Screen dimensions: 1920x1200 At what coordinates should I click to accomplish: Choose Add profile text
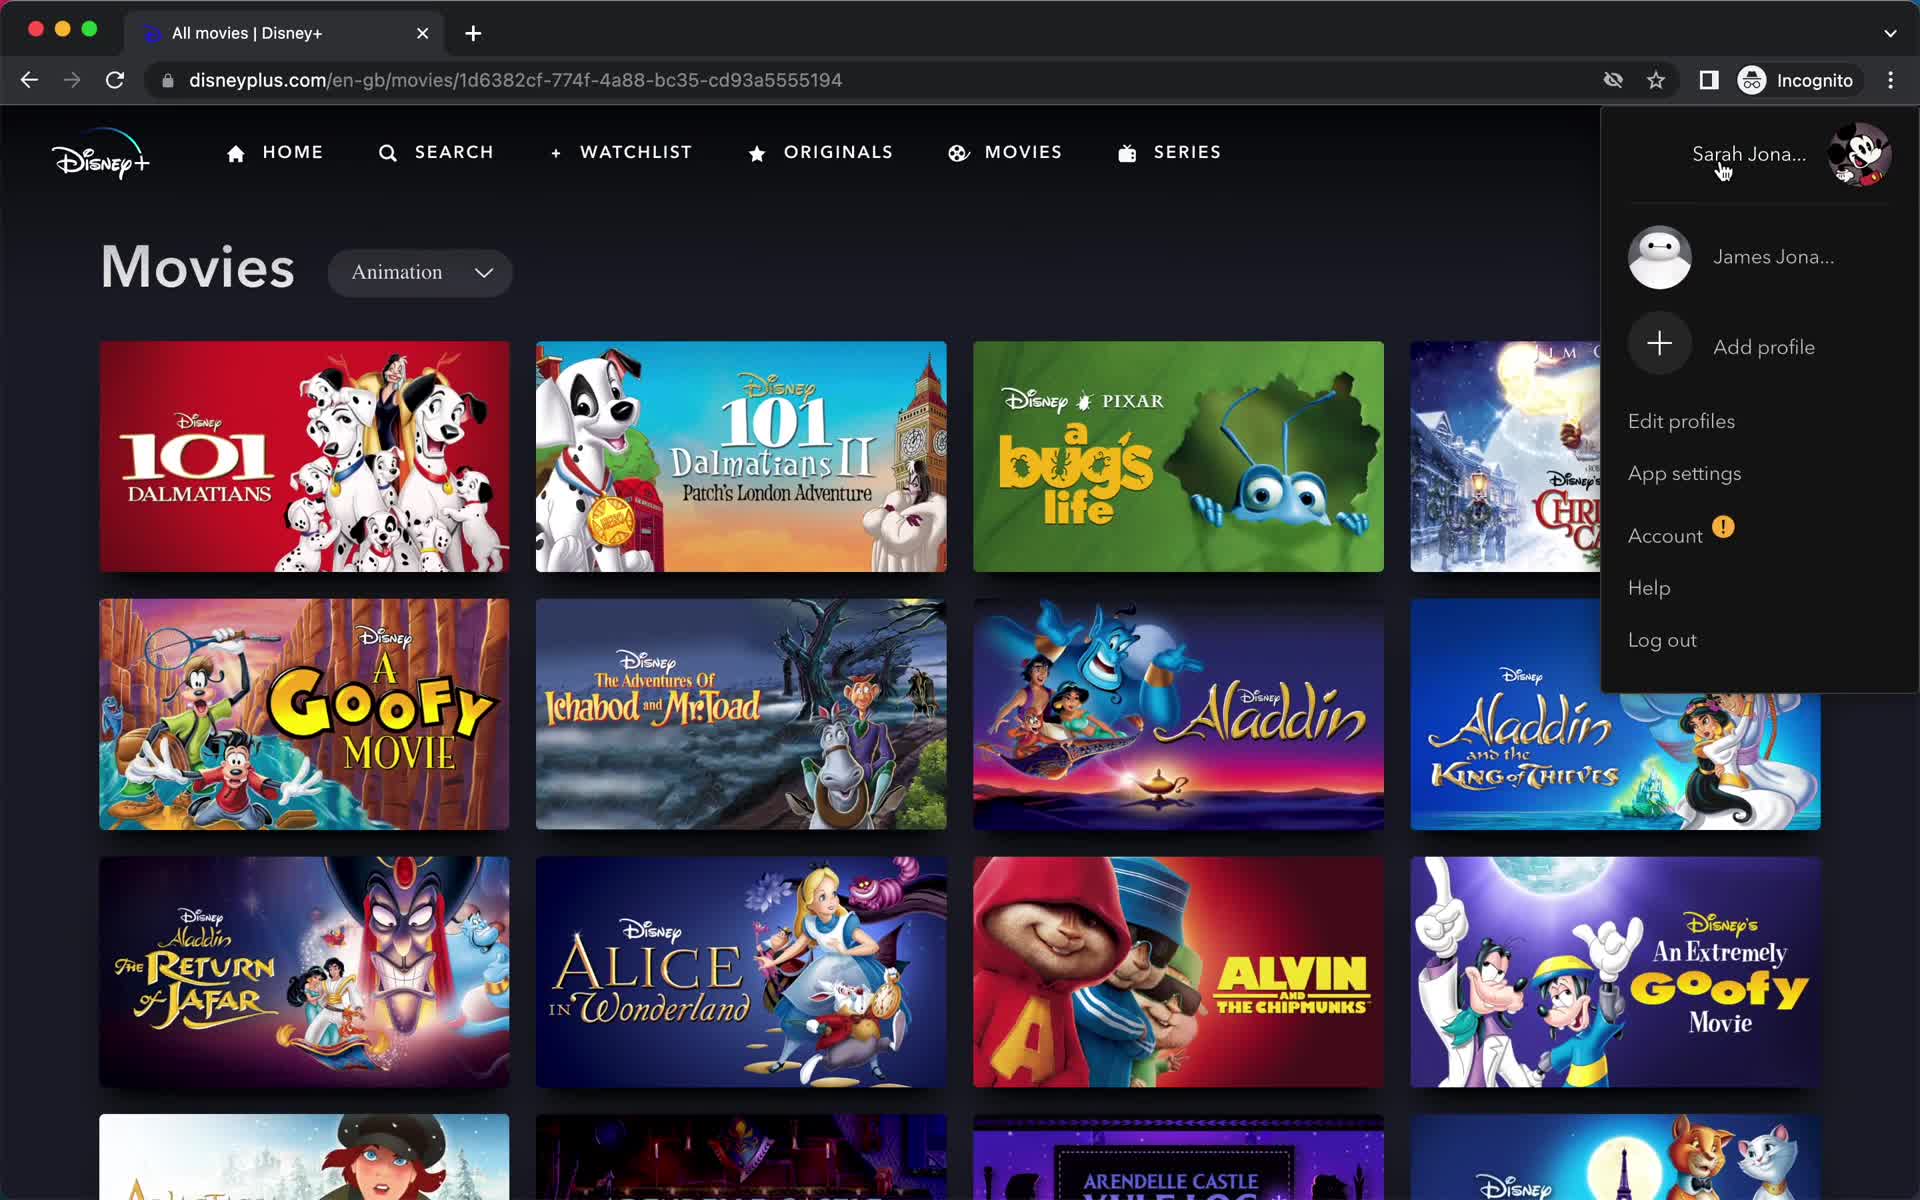[1763, 347]
